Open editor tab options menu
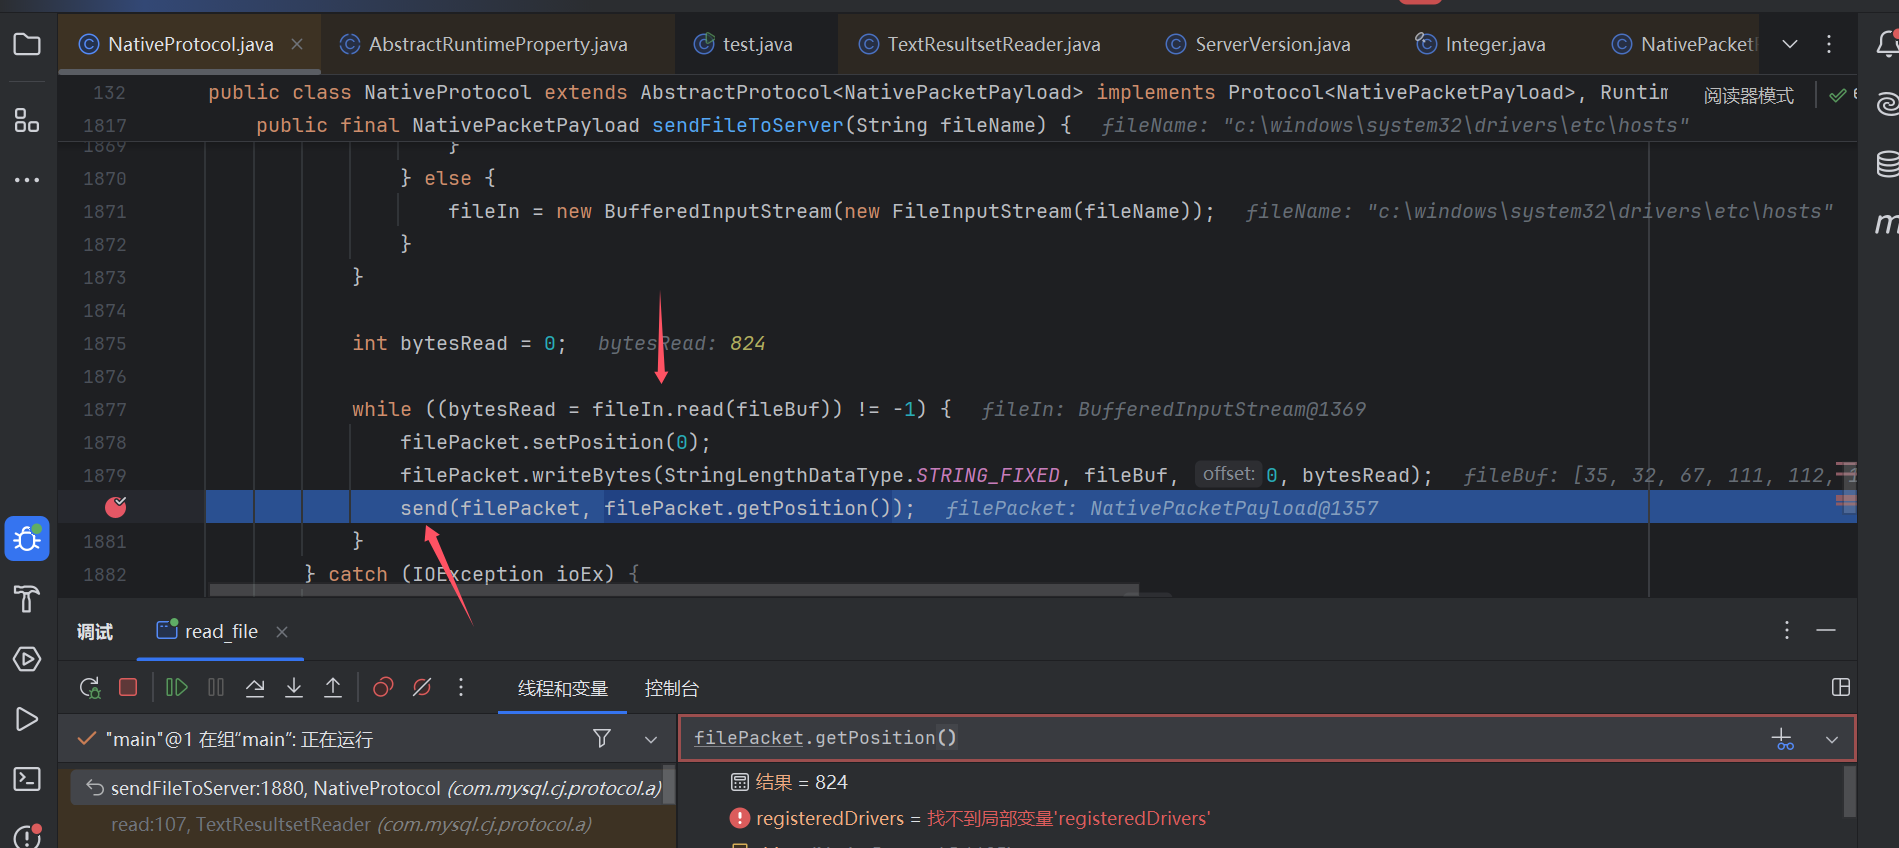 pos(1829,44)
